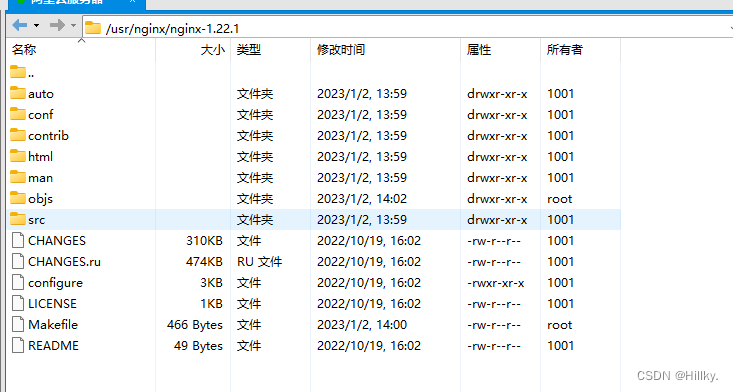Select the file name 'man'
The height and width of the screenshot is (392, 733).
[x=40, y=178]
